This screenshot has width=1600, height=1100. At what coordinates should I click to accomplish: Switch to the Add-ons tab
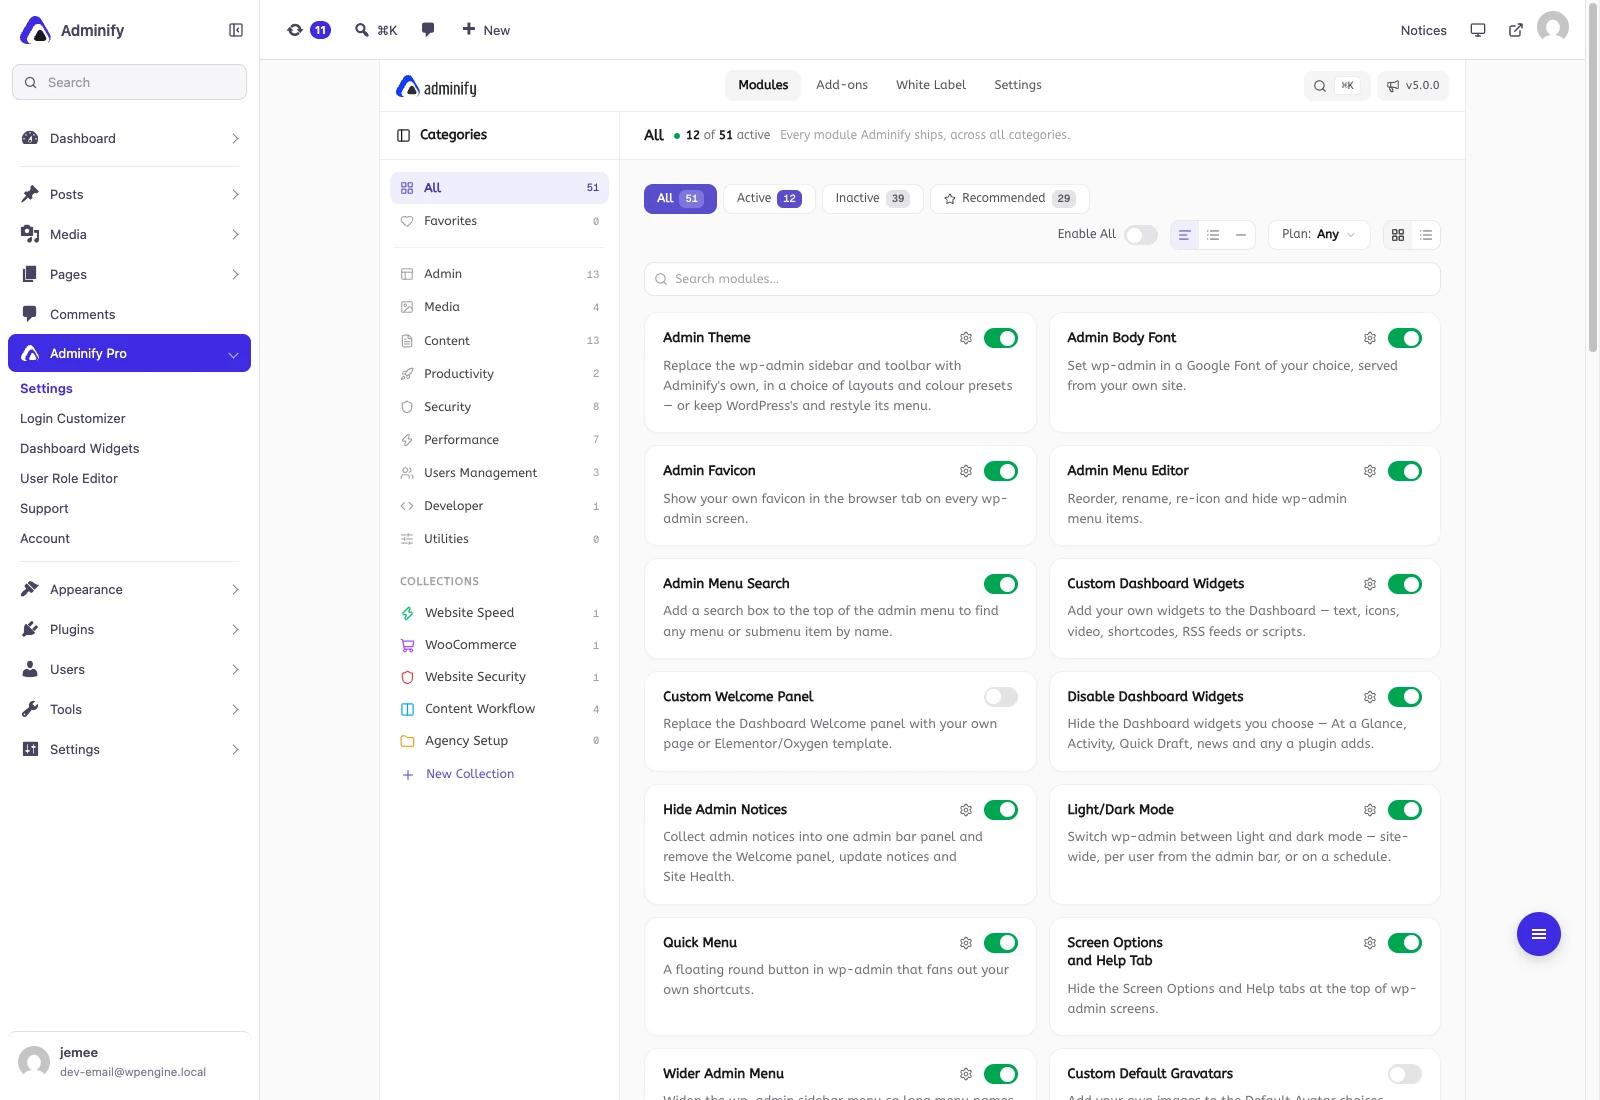coord(842,85)
